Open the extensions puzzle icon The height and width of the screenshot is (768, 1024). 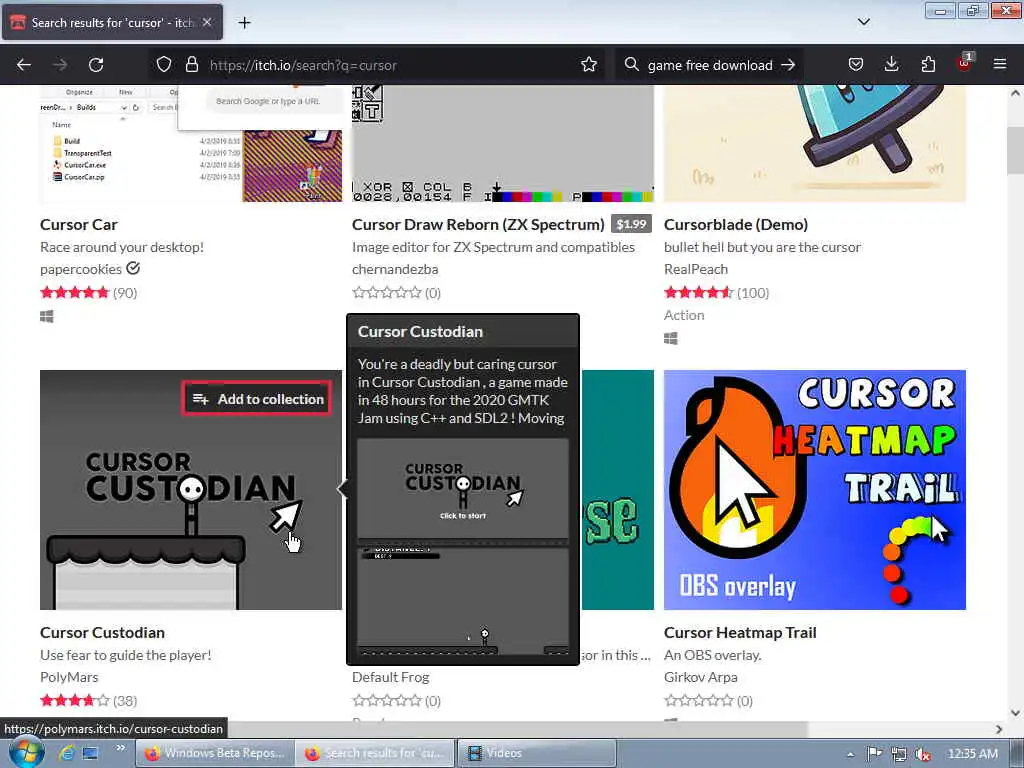928,65
